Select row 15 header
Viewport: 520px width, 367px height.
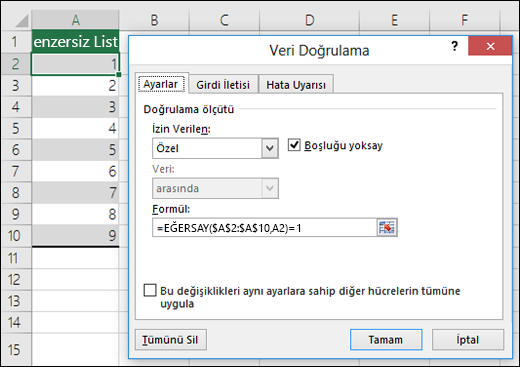[x=16, y=349]
